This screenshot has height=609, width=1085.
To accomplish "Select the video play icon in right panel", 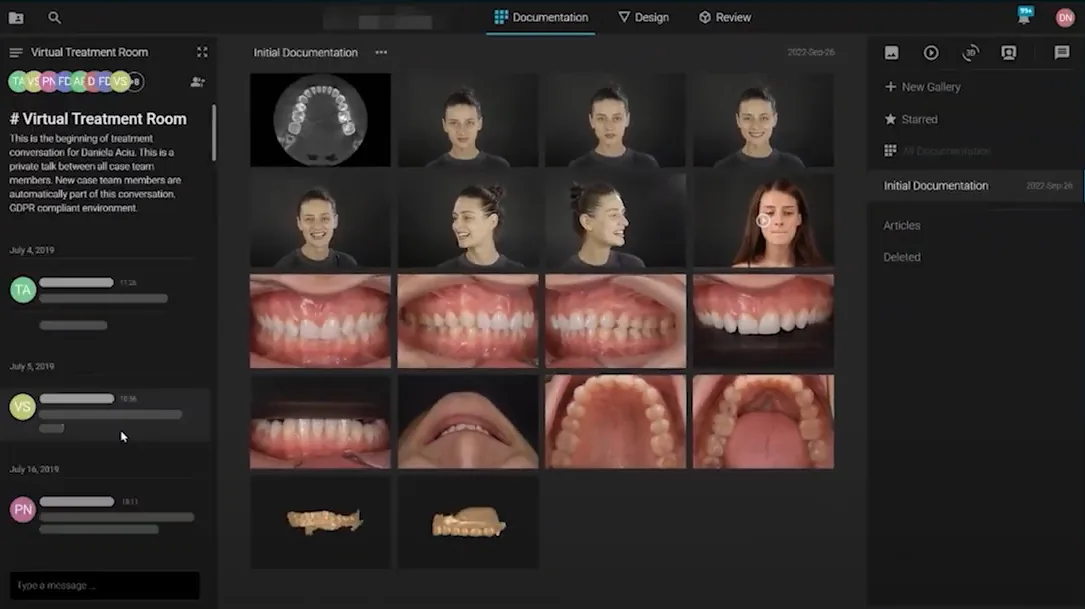I will pyautogui.click(x=931, y=53).
